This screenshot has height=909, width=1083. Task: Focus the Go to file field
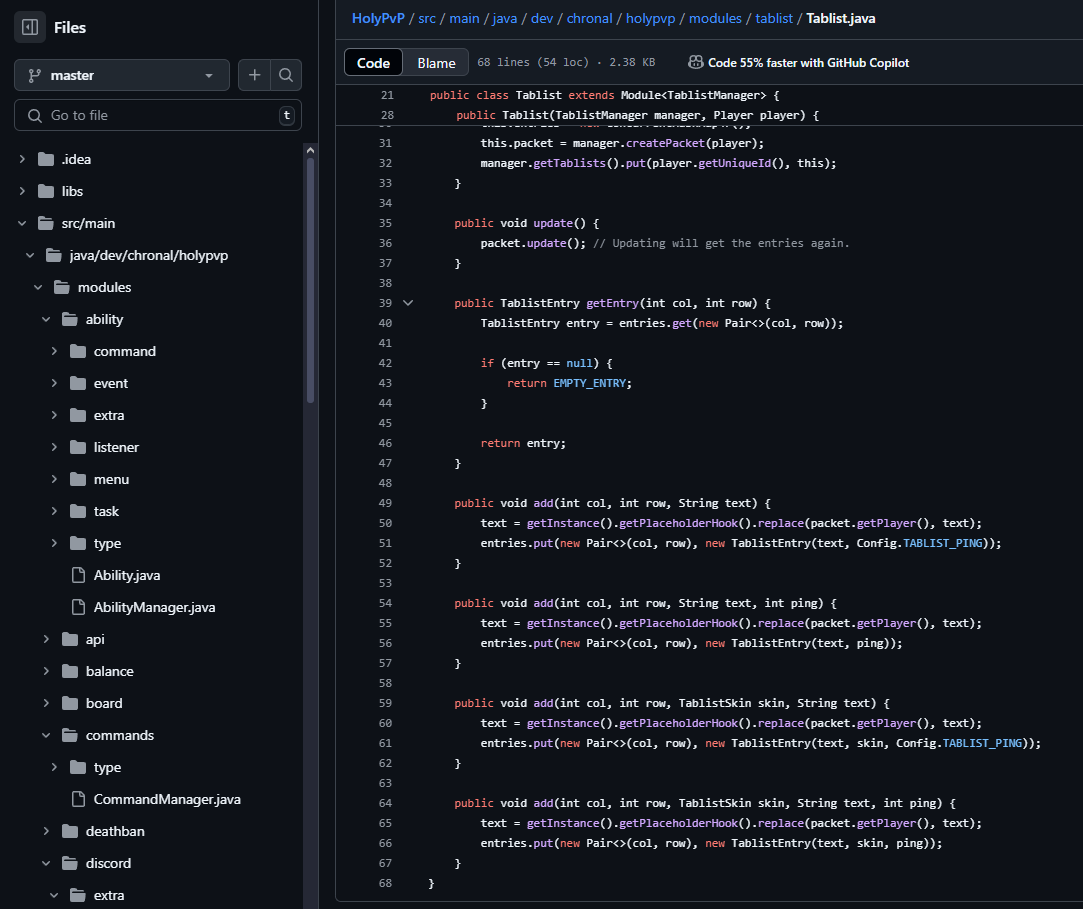[x=157, y=115]
